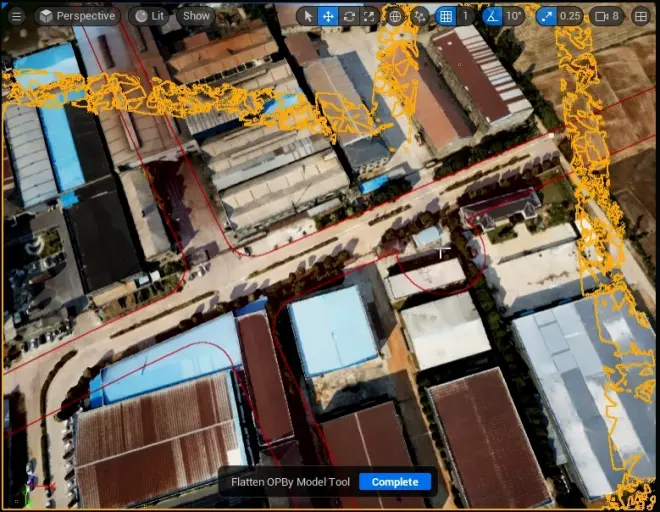Choose the Select objects cursor tool
This screenshot has height=512, width=660.
308,16
